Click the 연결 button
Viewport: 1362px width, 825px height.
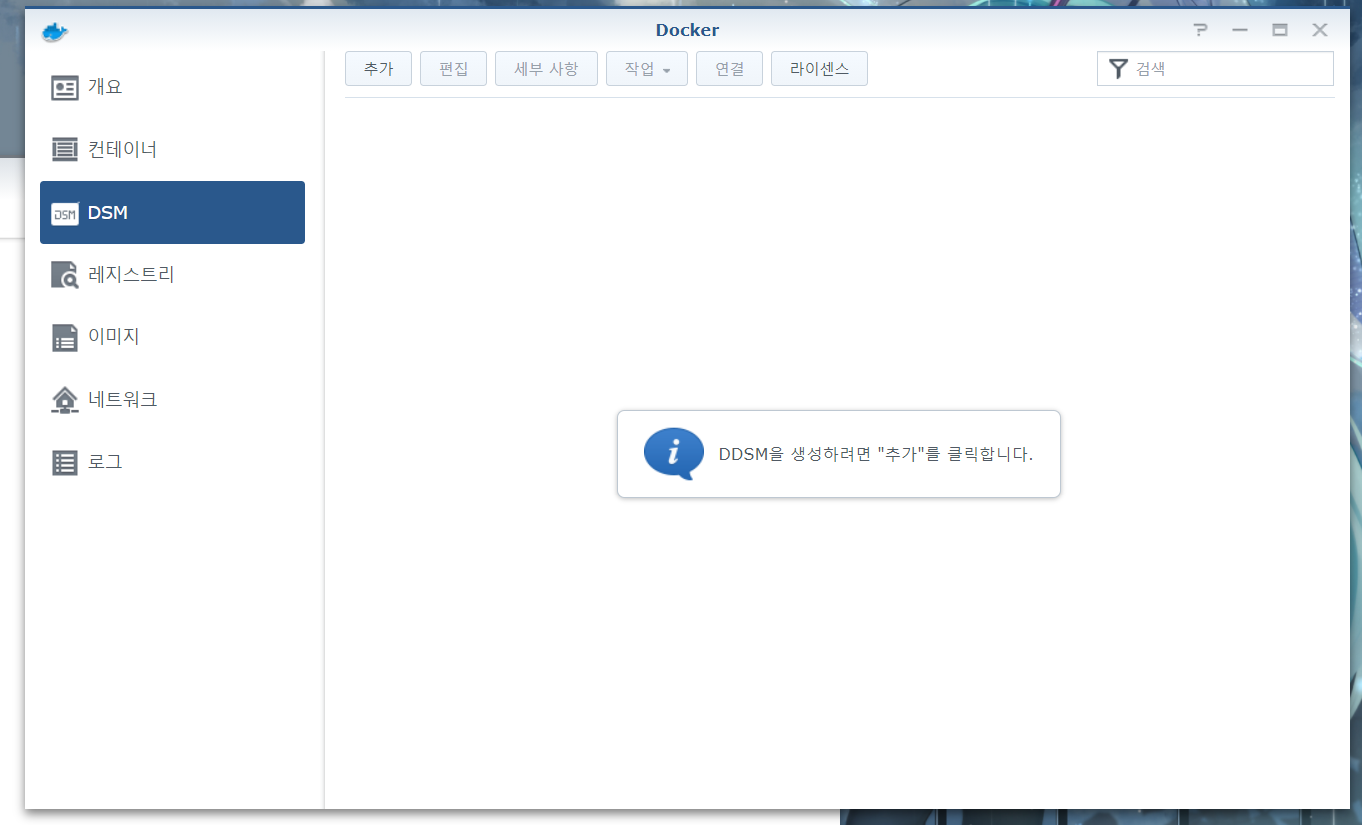[729, 69]
